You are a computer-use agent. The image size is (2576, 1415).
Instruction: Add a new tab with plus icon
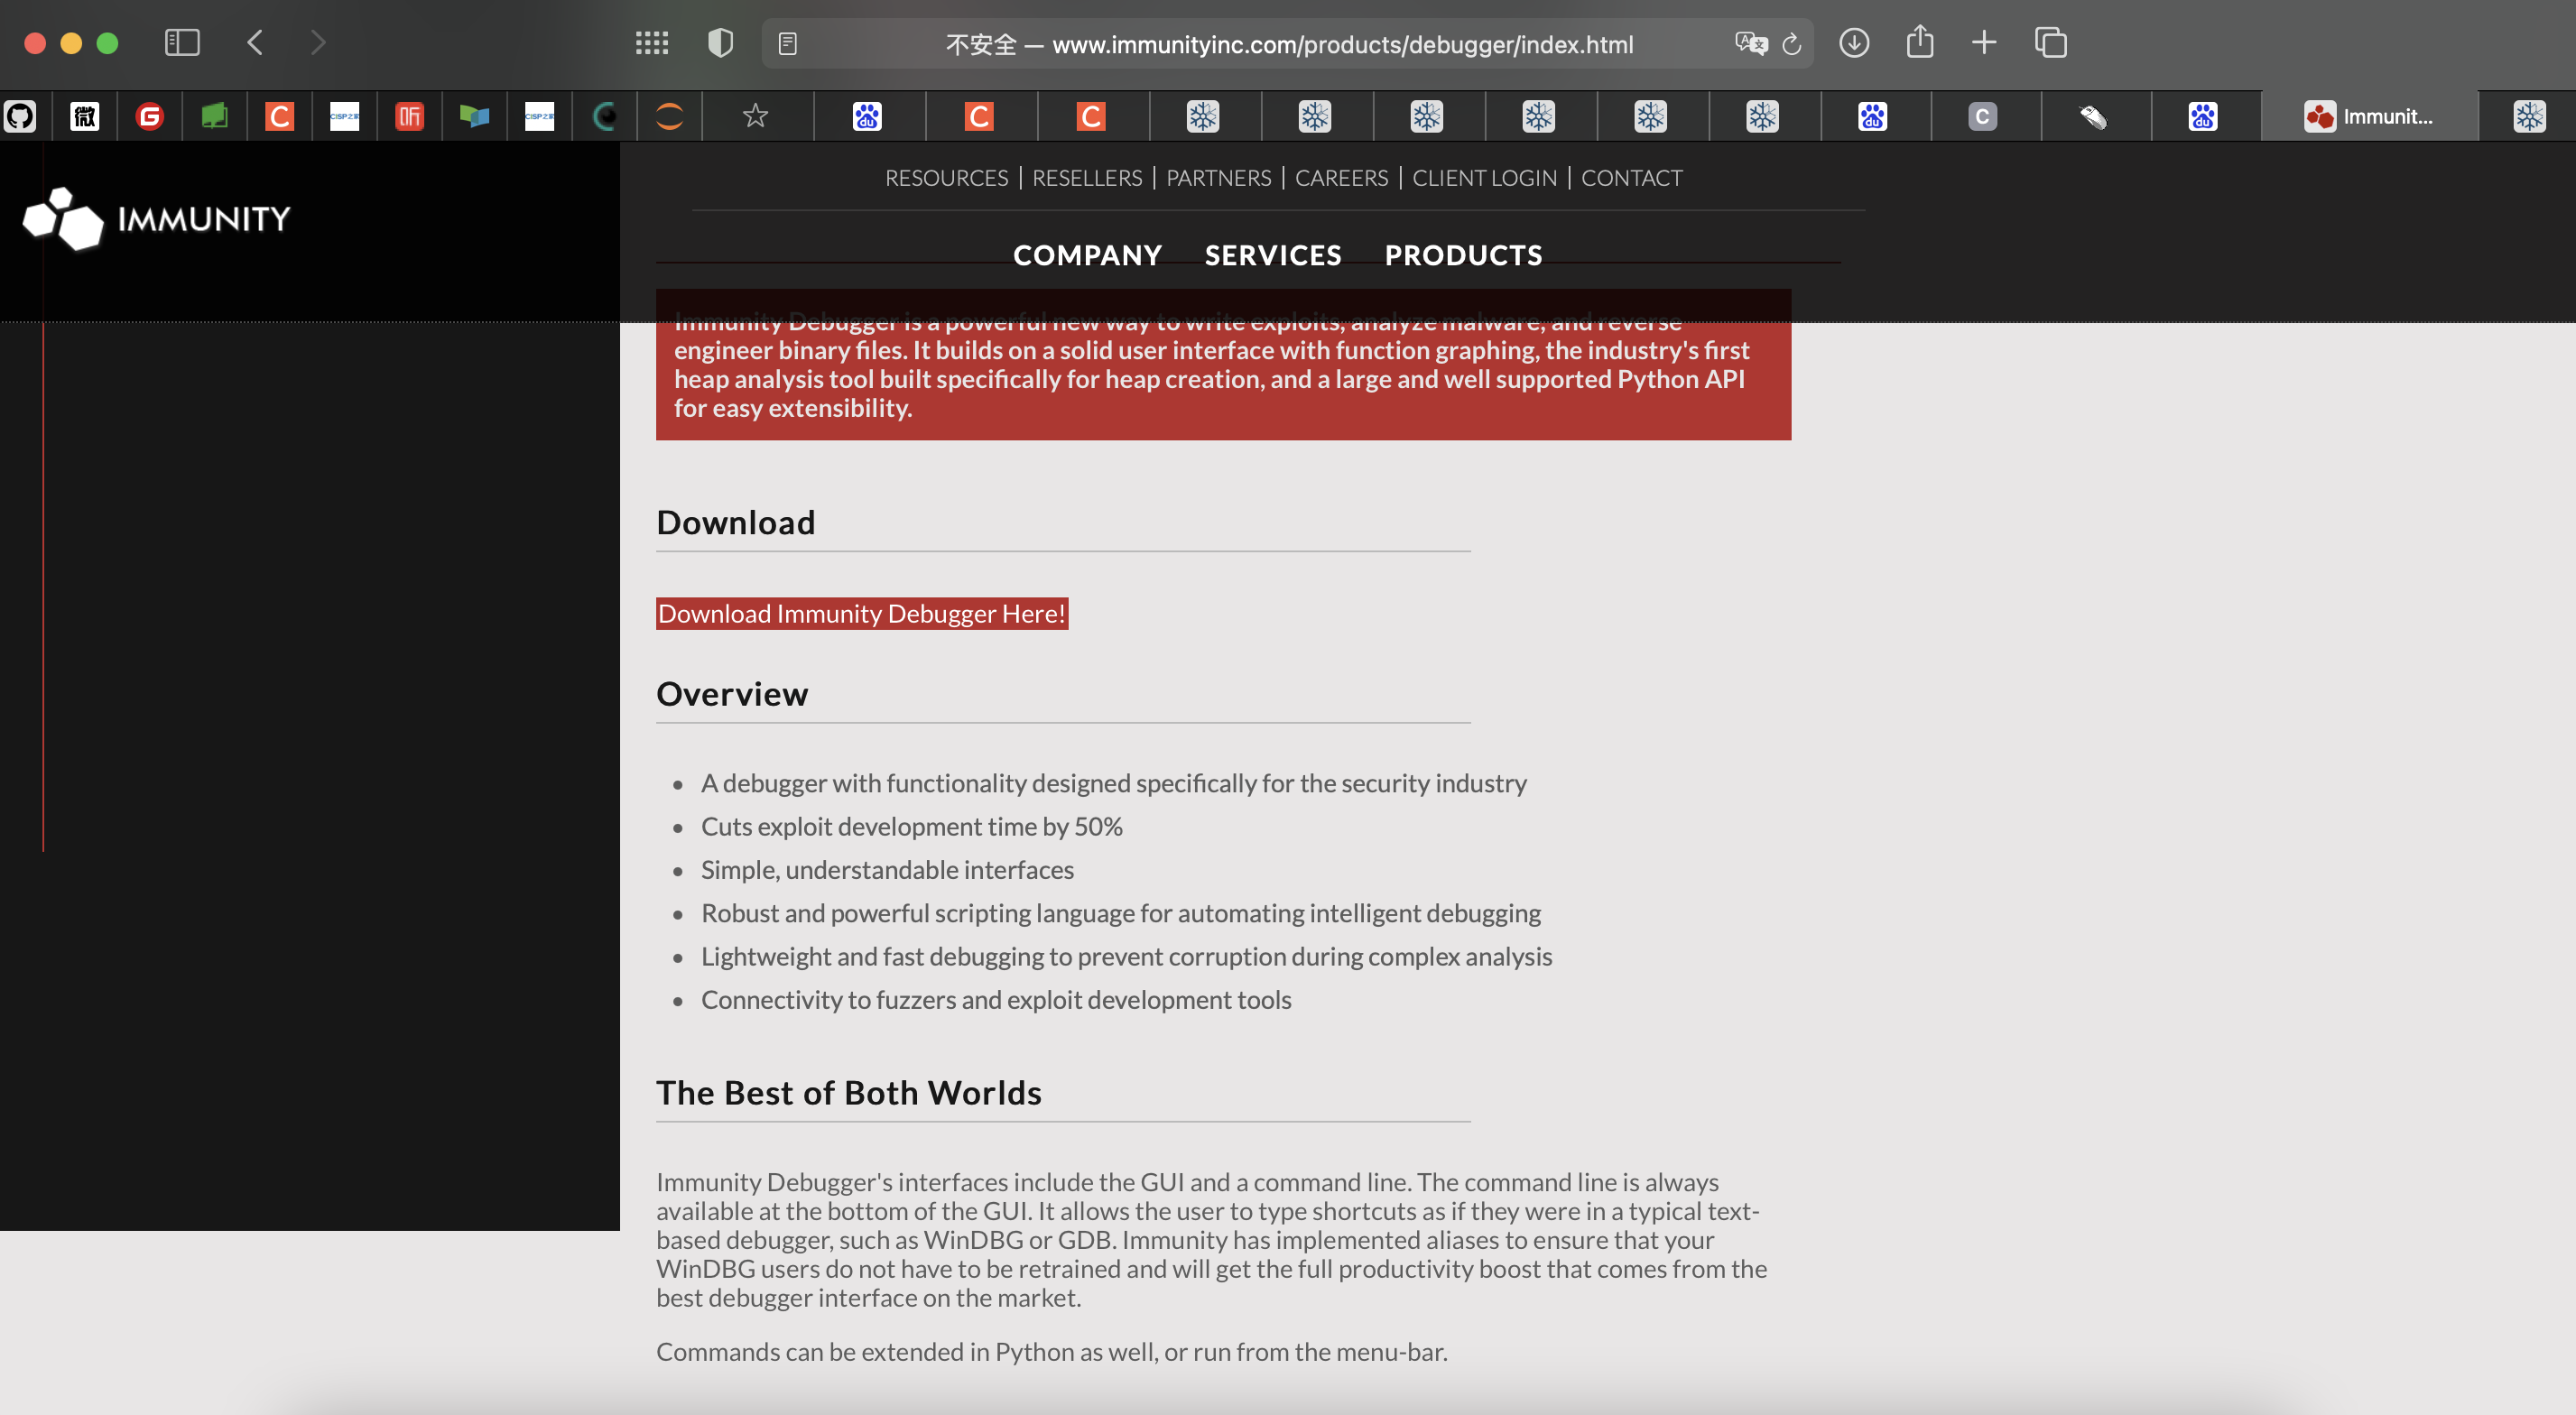[x=1984, y=42]
